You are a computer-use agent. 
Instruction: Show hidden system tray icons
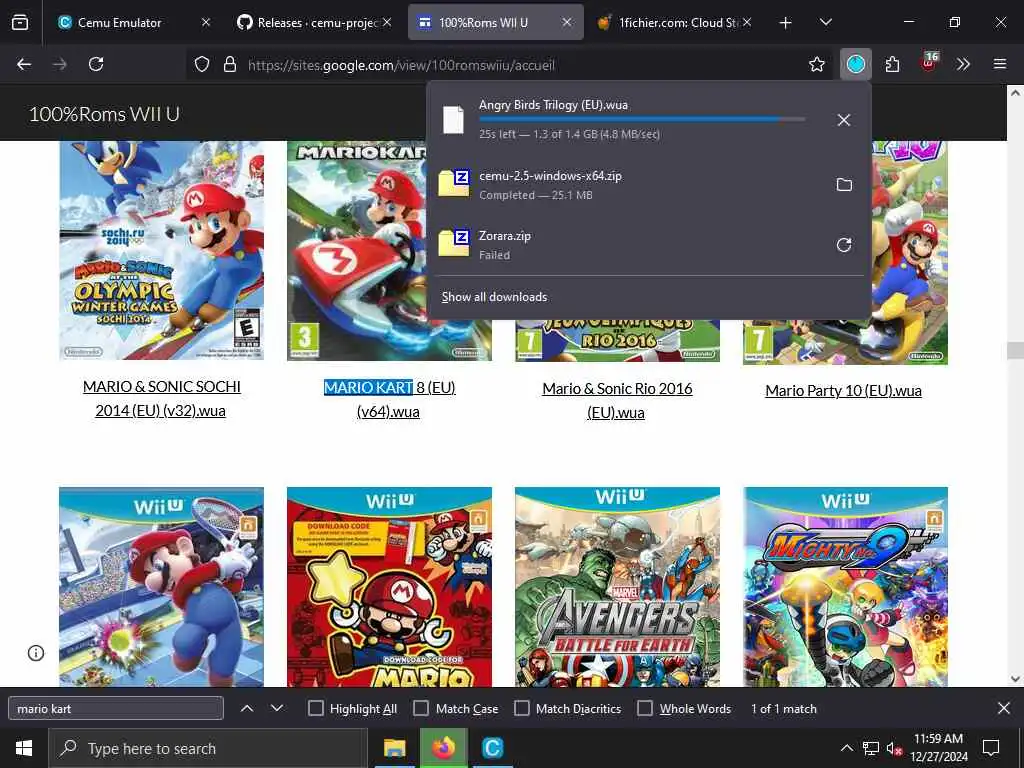pos(846,748)
